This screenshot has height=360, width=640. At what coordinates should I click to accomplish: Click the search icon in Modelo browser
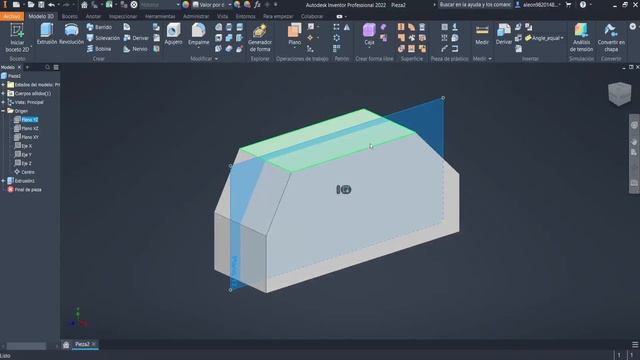[48, 67]
